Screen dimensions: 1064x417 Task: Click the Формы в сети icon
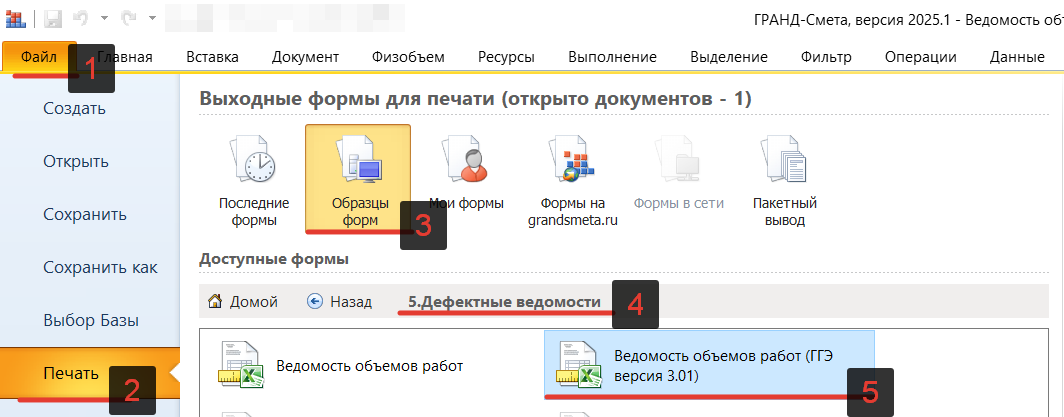[x=679, y=170]
